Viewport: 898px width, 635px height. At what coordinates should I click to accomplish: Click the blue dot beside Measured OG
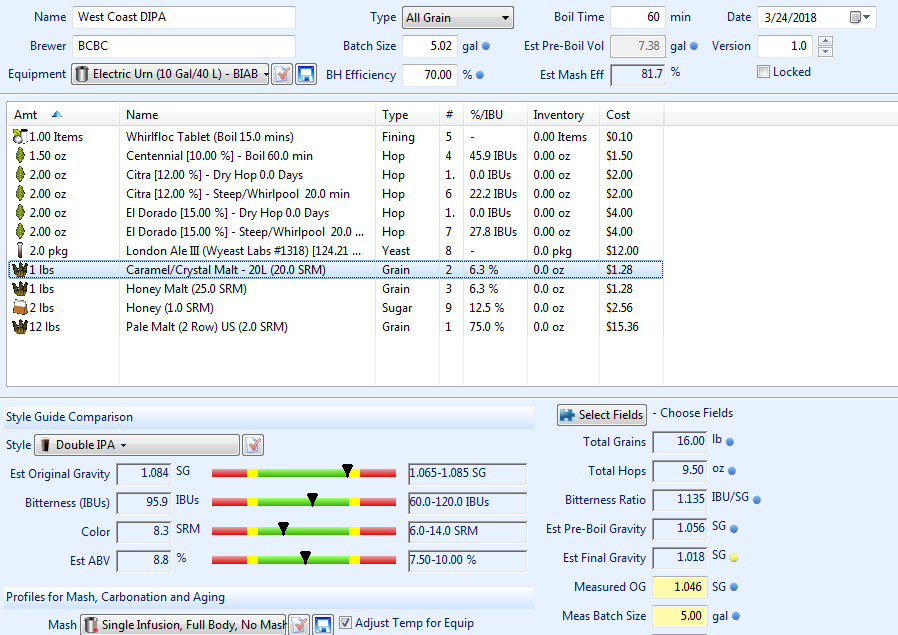(x=734, y=587)
